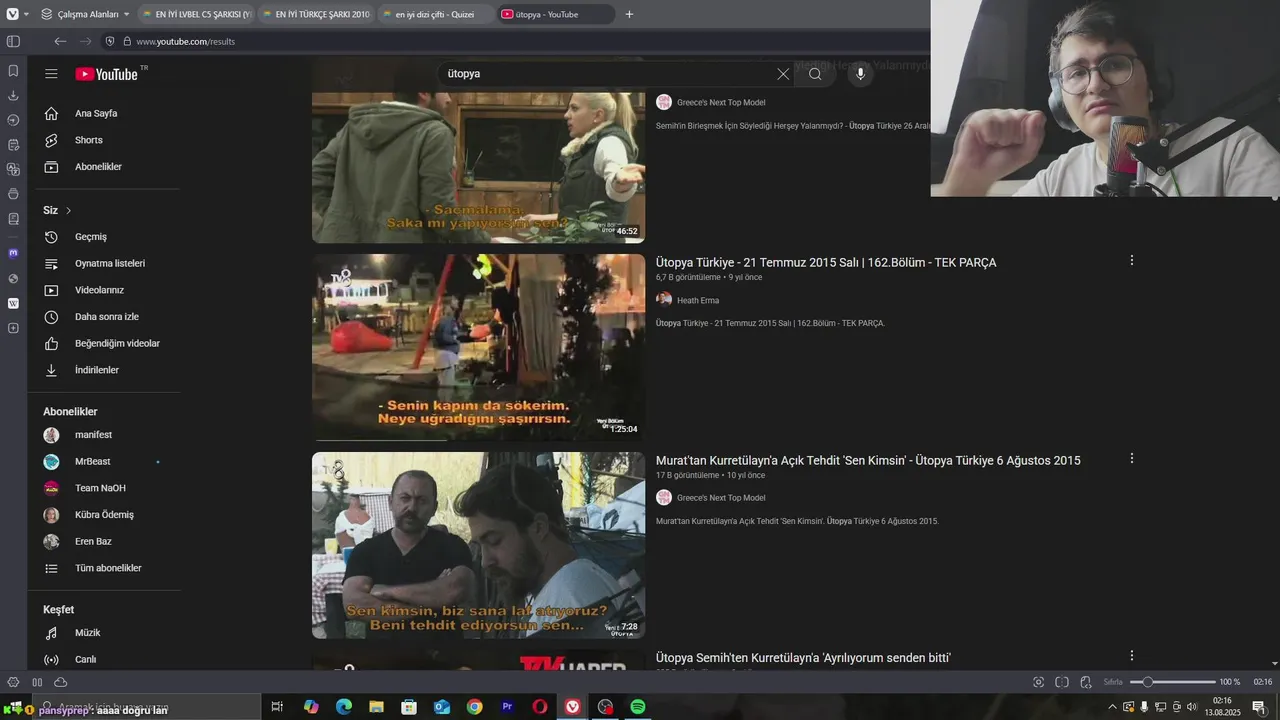1280x720 pixels.
Task: Open the Murat'tan Kurretülayn'a tehdit thumbnail
Action: point(478,545)
